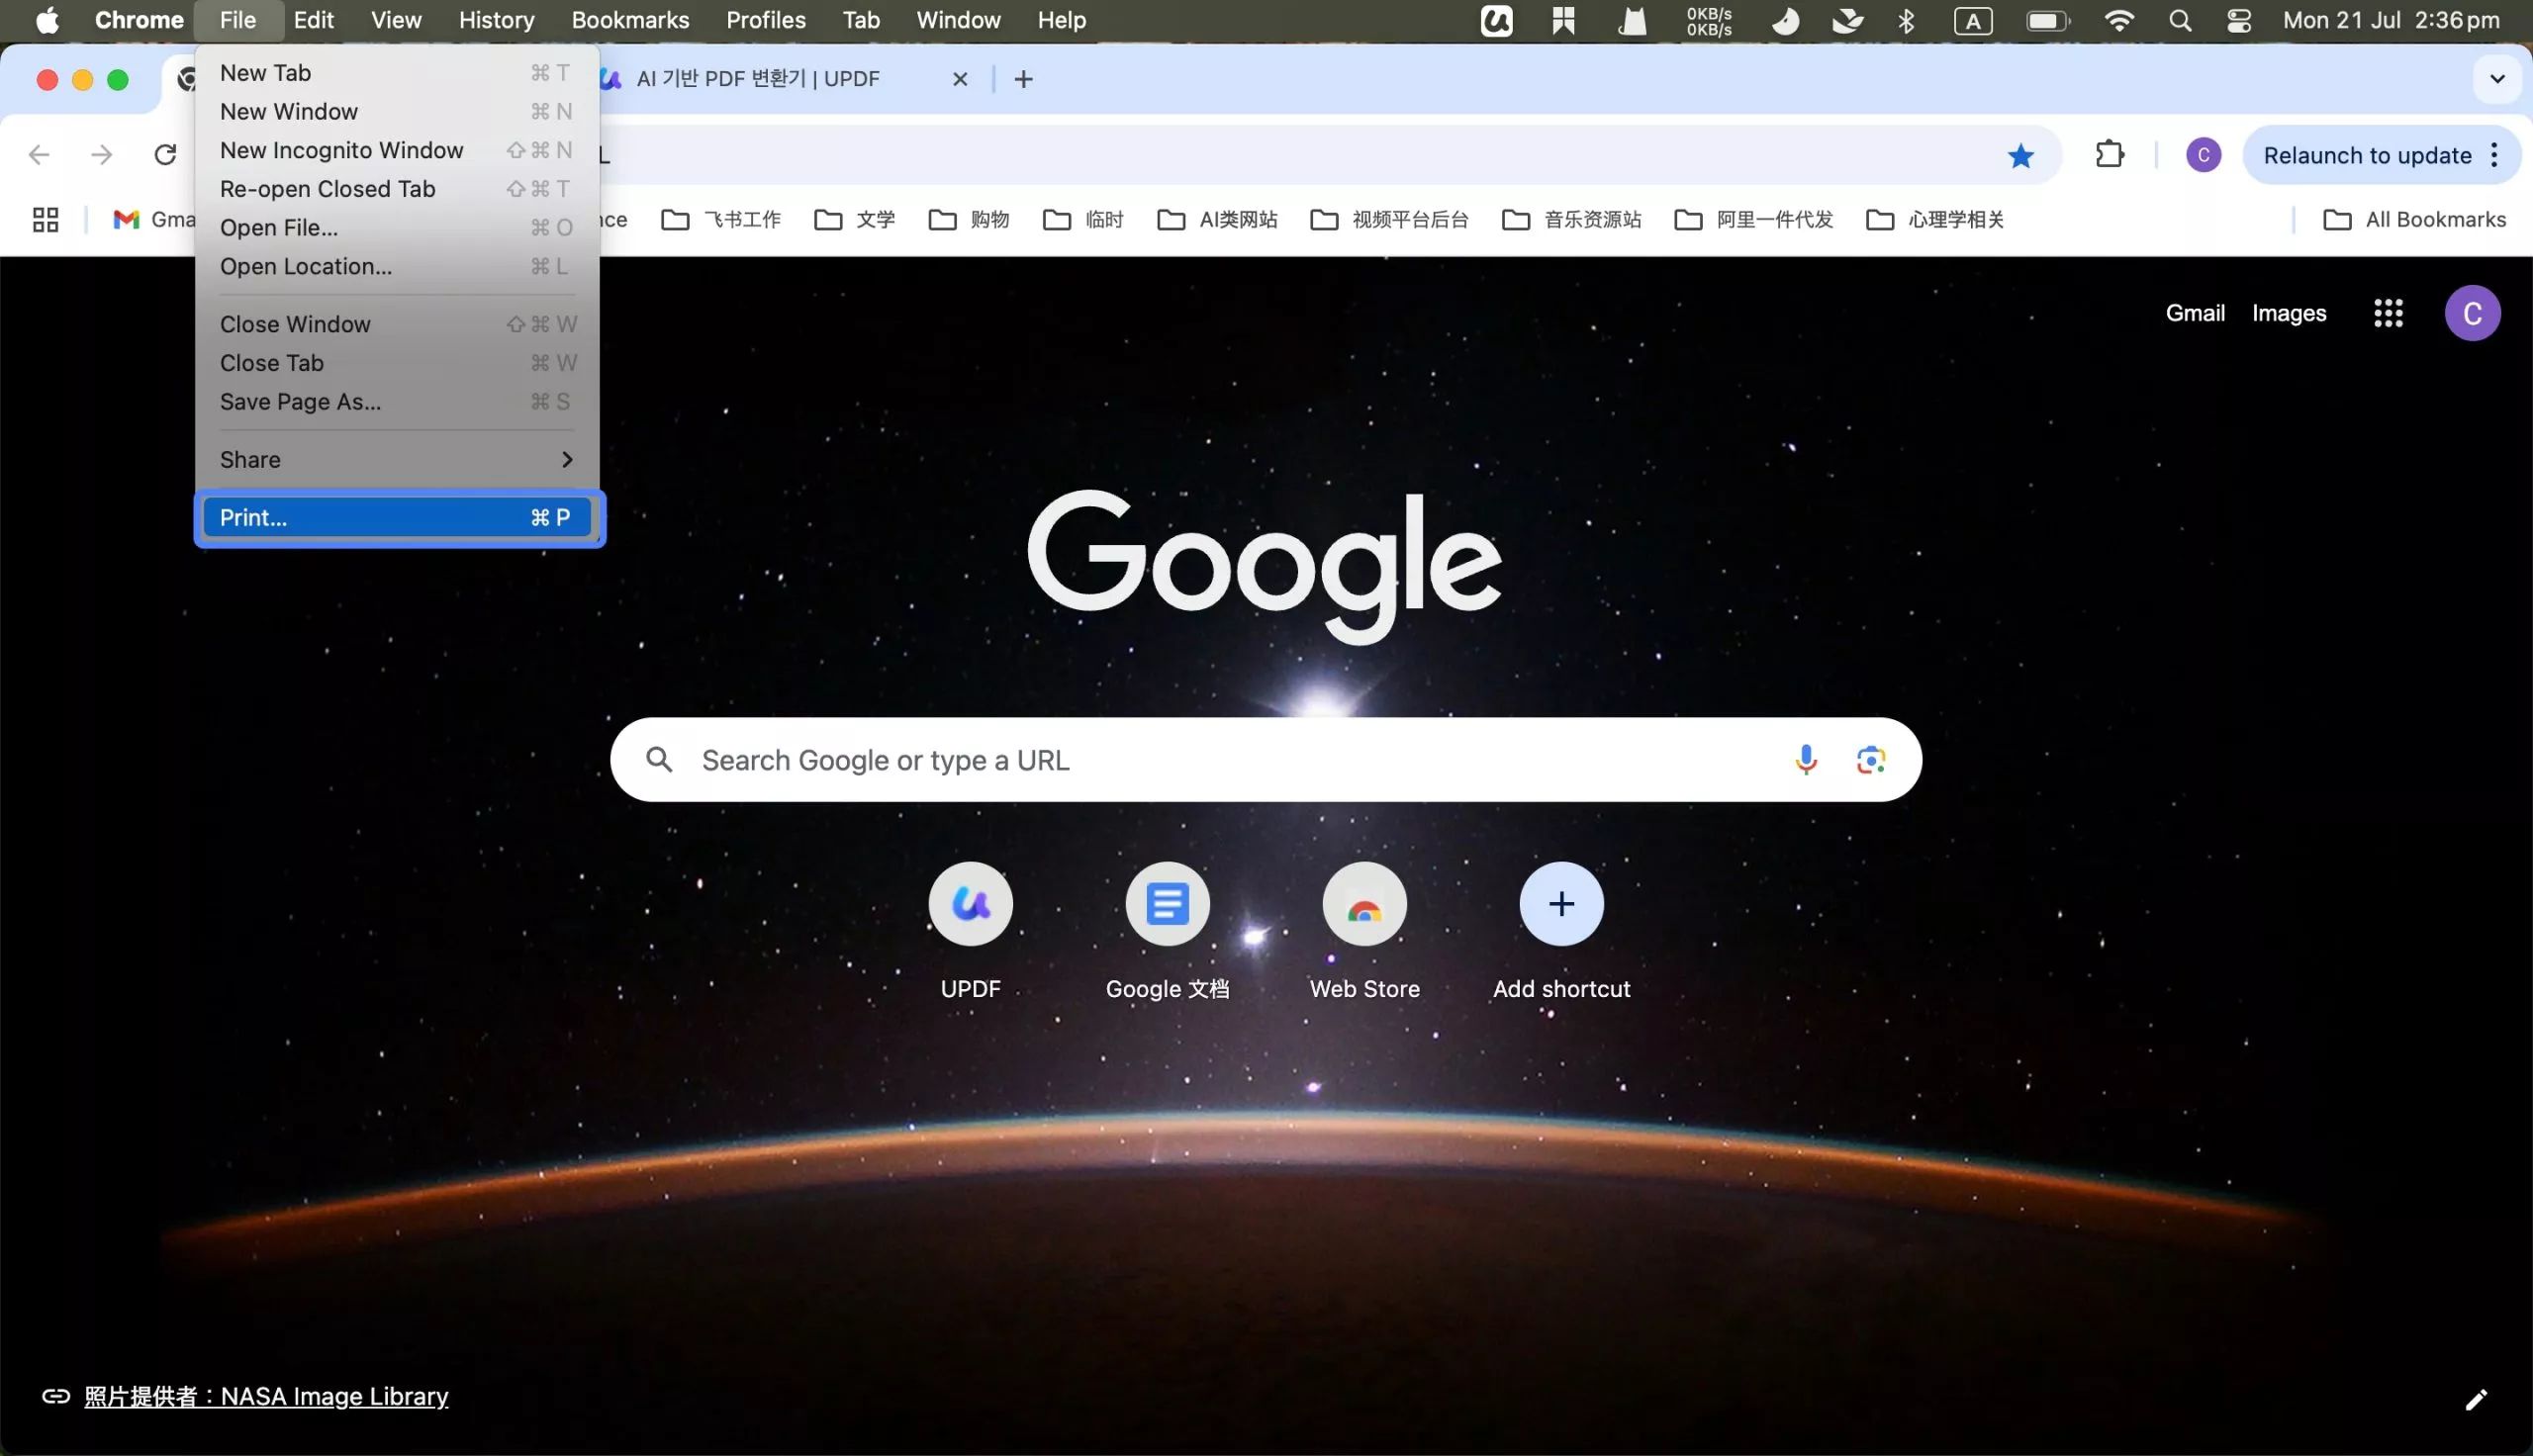Open the 音乐资源站 bookmark folder
Image resolution: width=2533 pixels, height=1456 pixels.
coord(1572,219)
